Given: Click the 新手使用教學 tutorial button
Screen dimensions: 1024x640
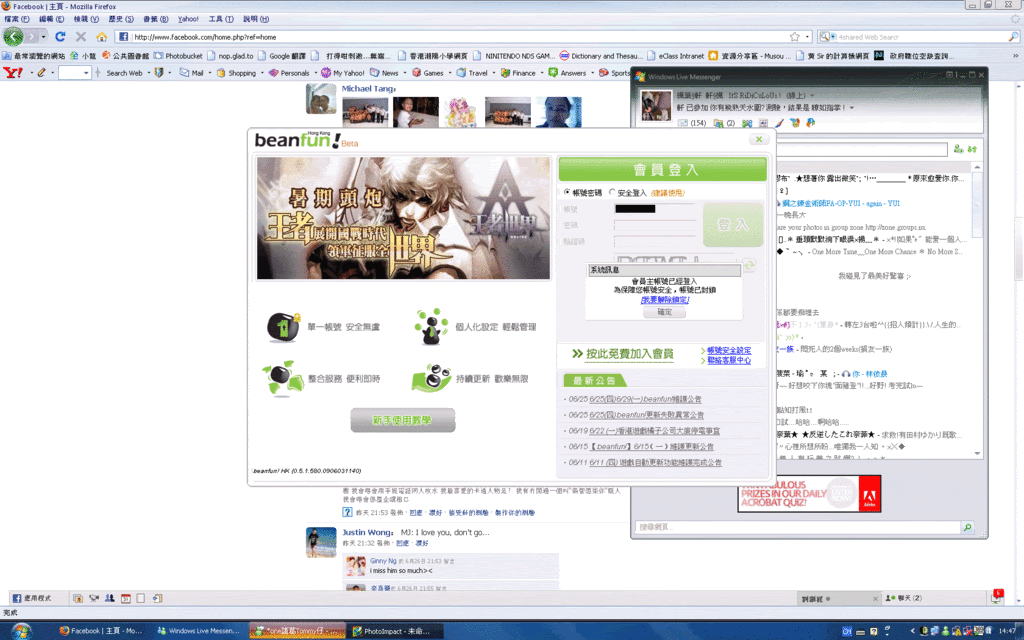Looking at the screenshot, I should pyautogui.click(x=402, y=421).
